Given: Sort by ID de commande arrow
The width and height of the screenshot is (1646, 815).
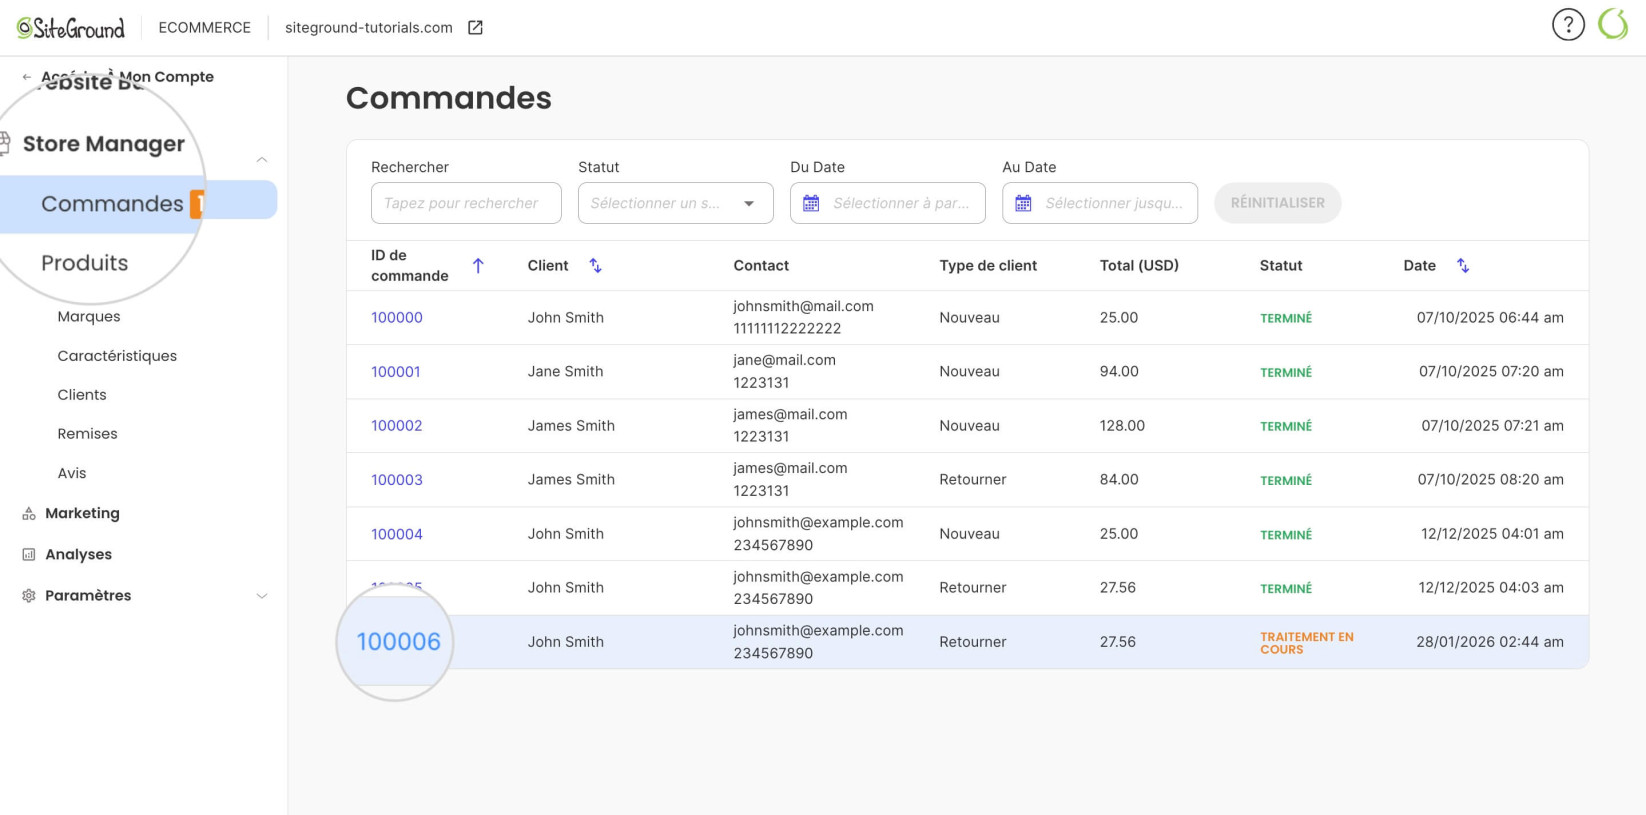Looking at the screenshot, I should 478,266.
